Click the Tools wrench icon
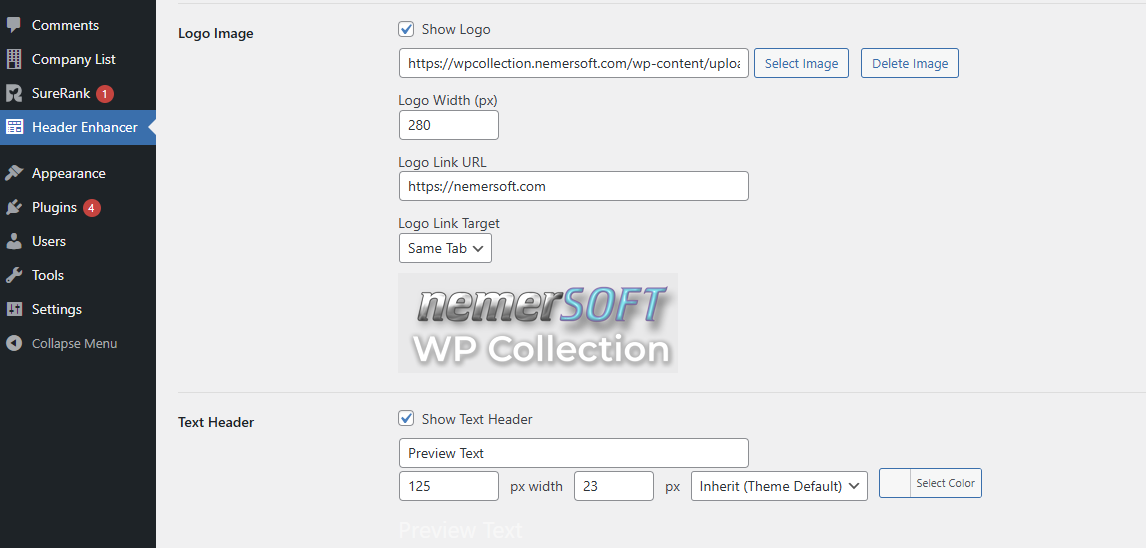Viewport: 1146px width, 548px height. tap(14, 275)
